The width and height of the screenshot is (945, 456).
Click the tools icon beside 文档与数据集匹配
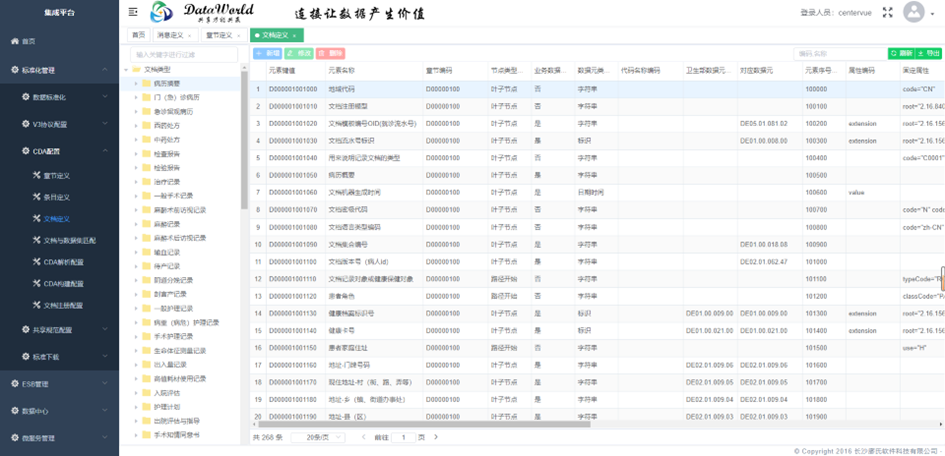[x=36, y=240]
